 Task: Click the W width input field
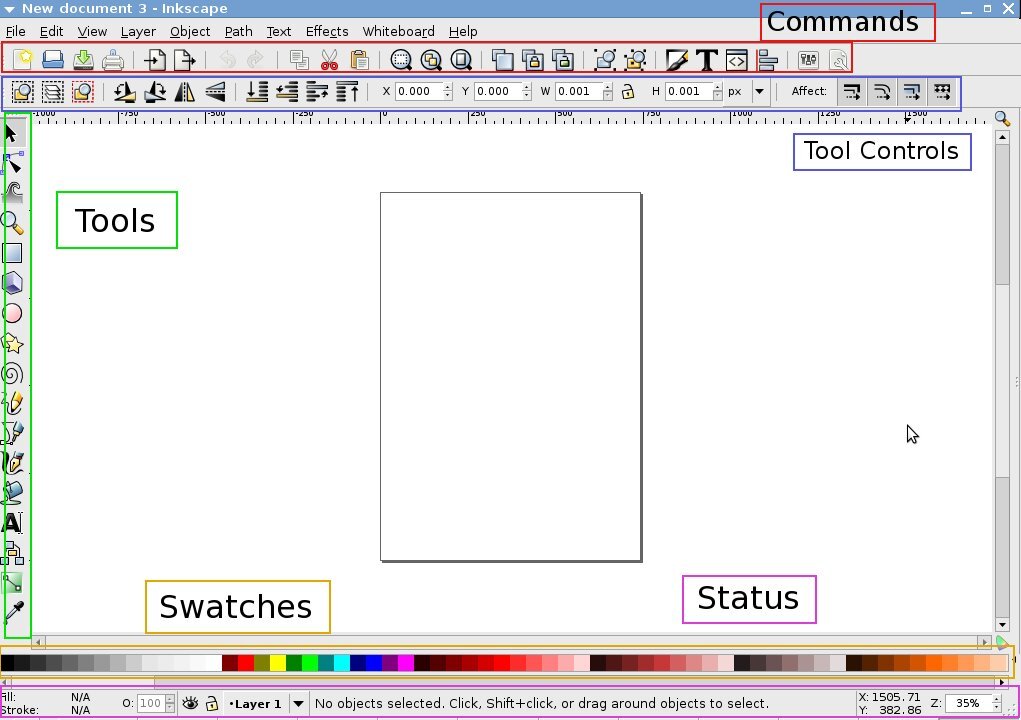pyautogui.click(x=579, y=91)
